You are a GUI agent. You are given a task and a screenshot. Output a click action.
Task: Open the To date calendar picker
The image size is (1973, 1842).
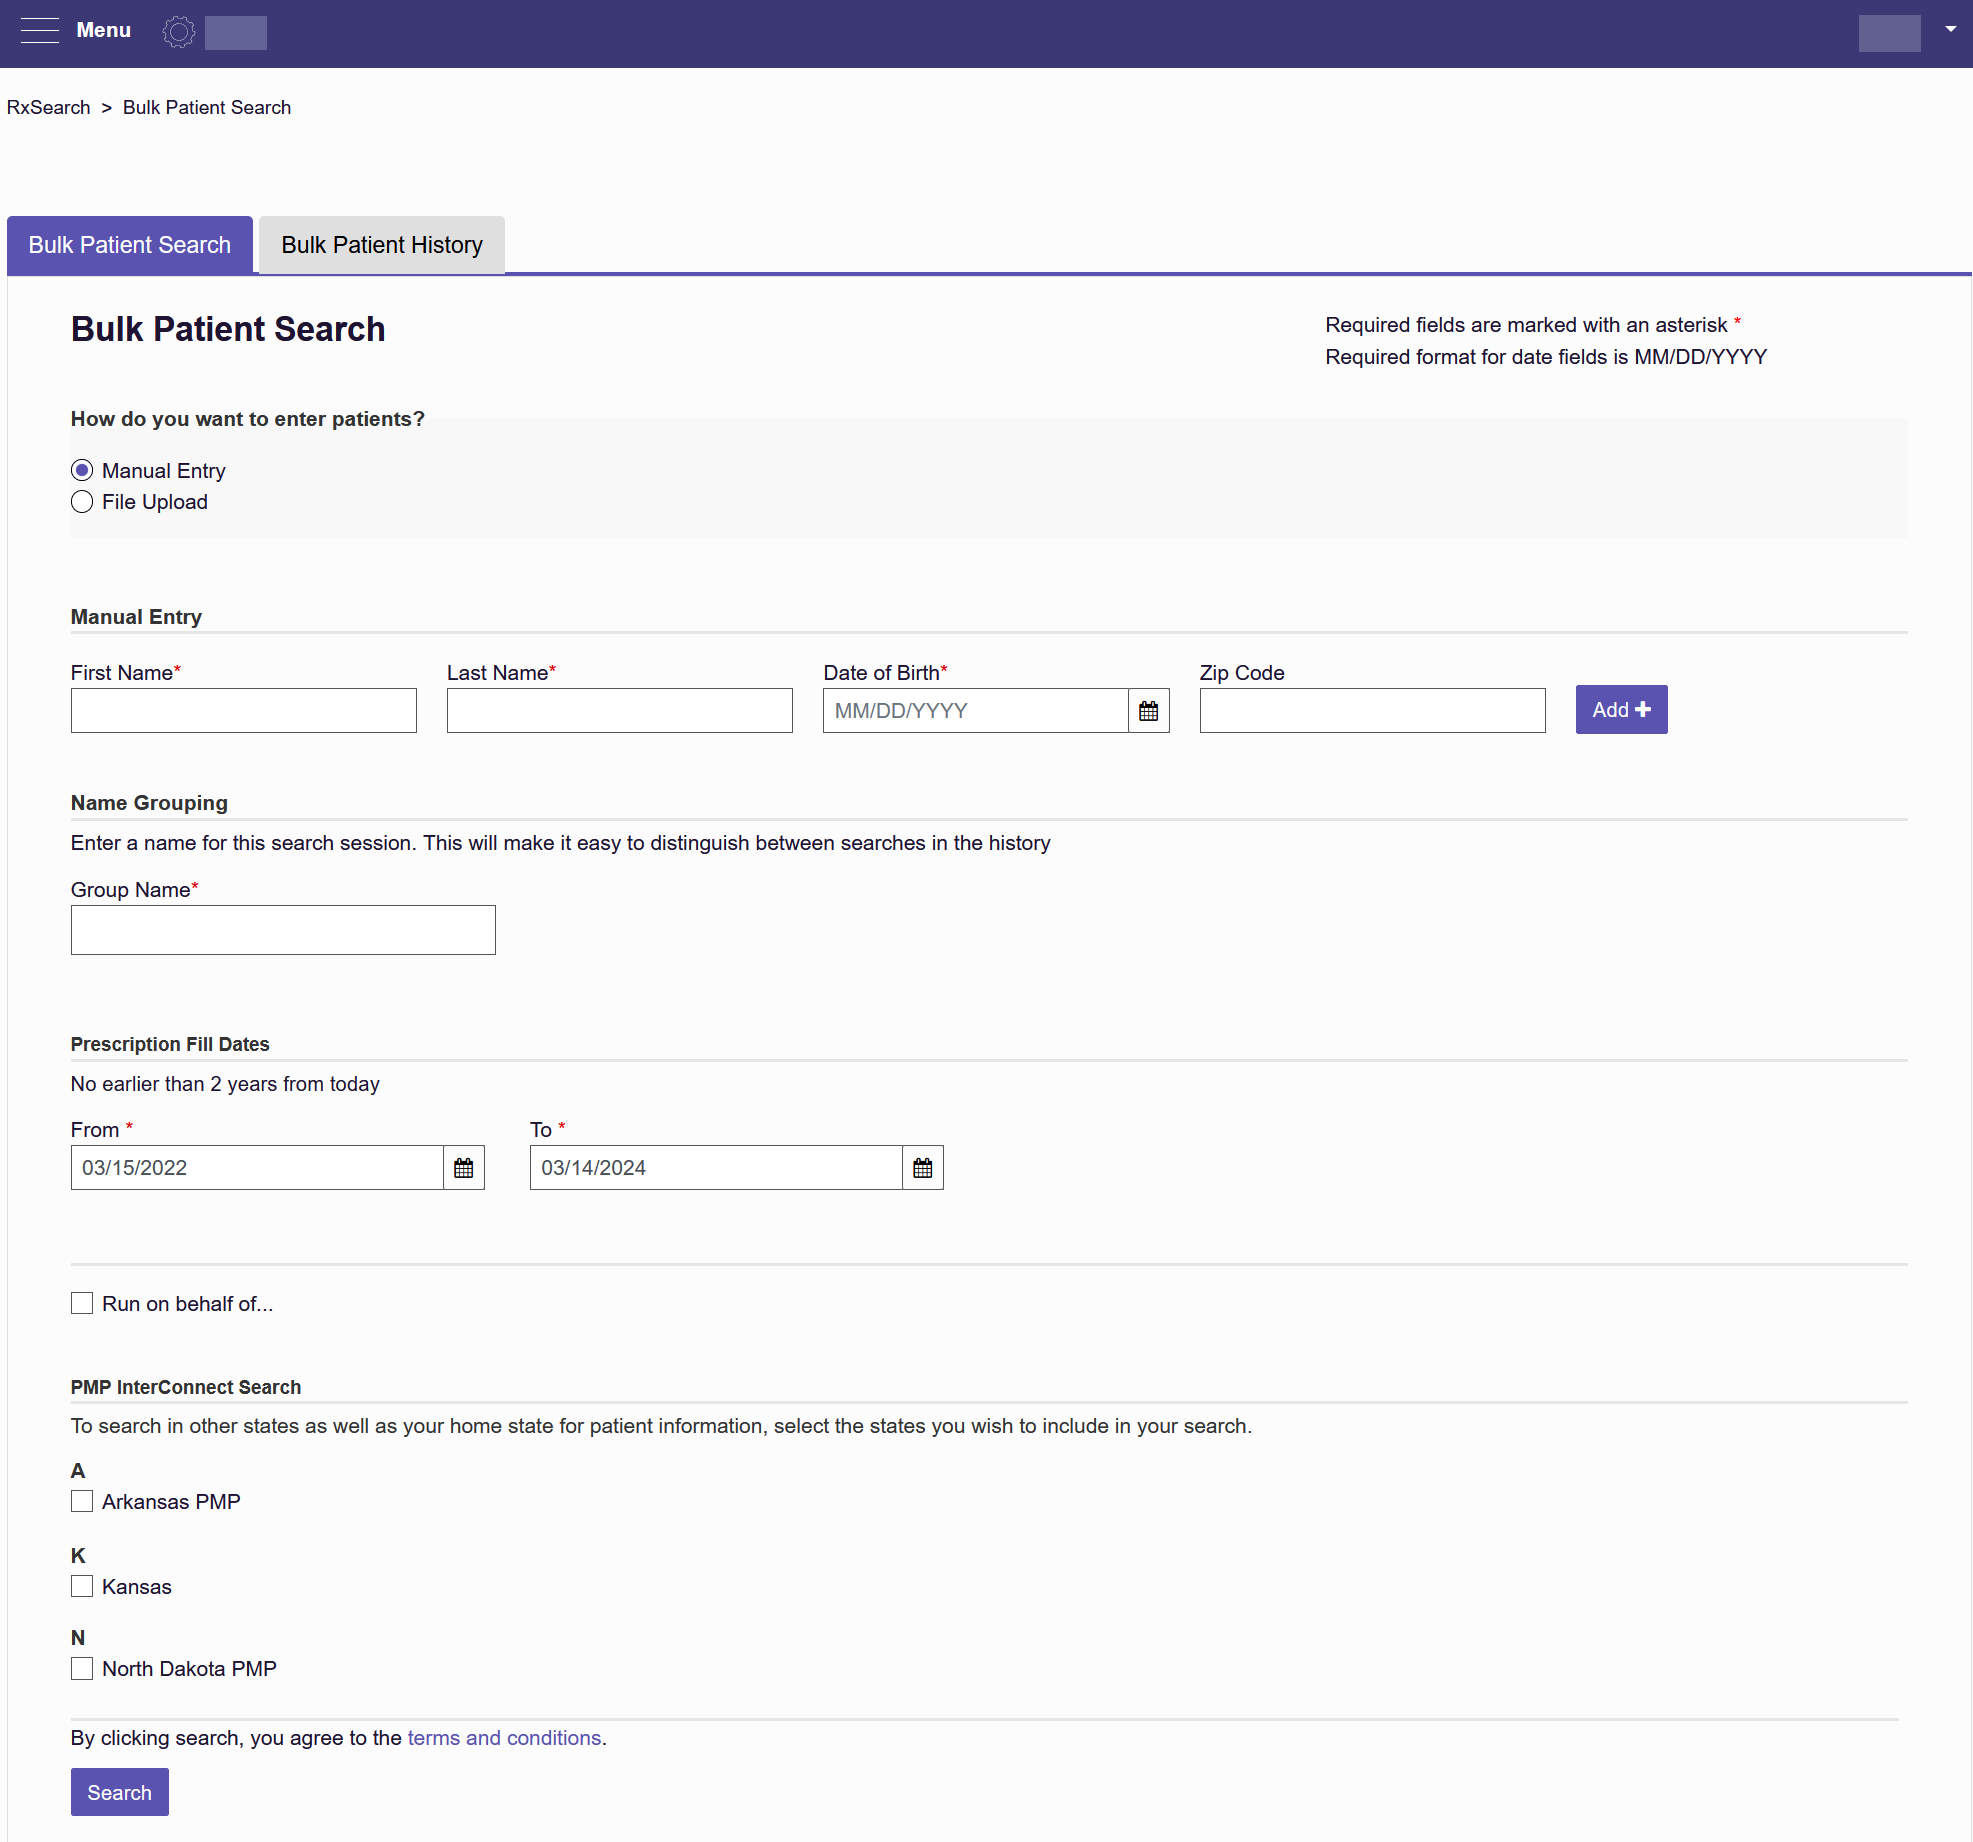pos(922,1167)
